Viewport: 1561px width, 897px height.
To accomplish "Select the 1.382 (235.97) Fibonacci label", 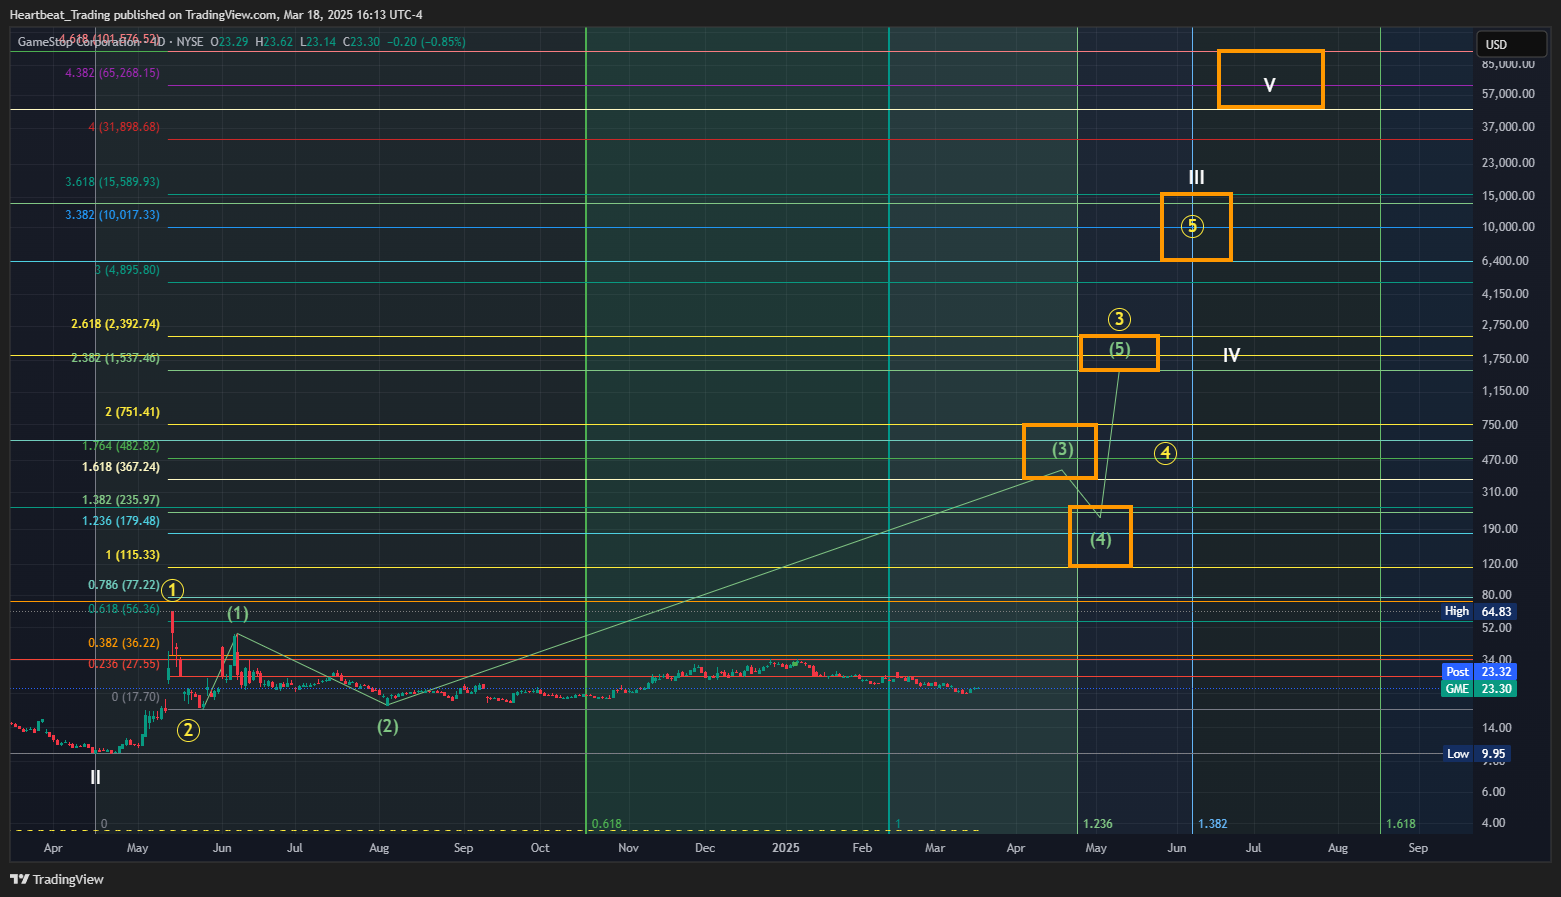I will [x=120, y=500].
